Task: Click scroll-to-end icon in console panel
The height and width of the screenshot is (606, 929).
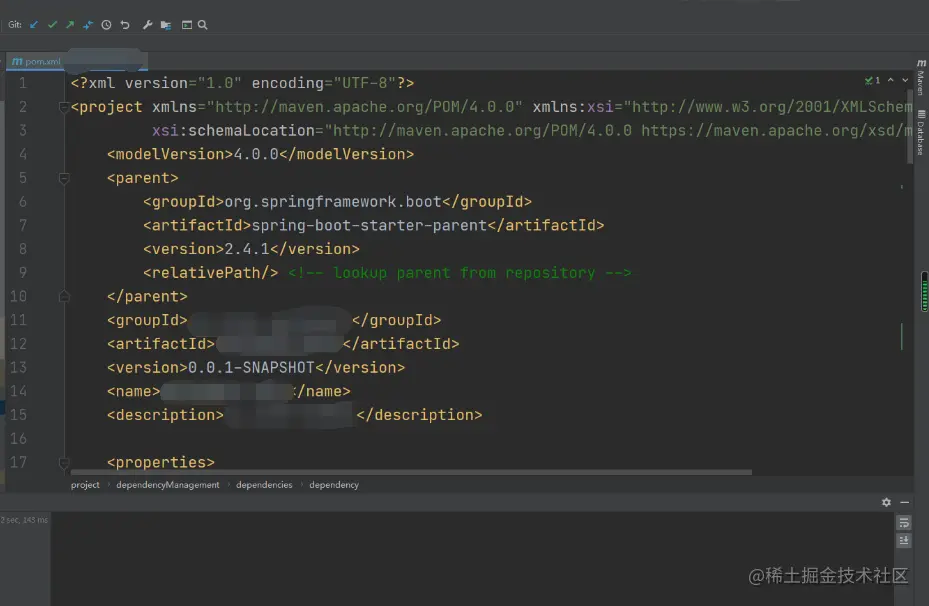Action: [x=904, y=540]
